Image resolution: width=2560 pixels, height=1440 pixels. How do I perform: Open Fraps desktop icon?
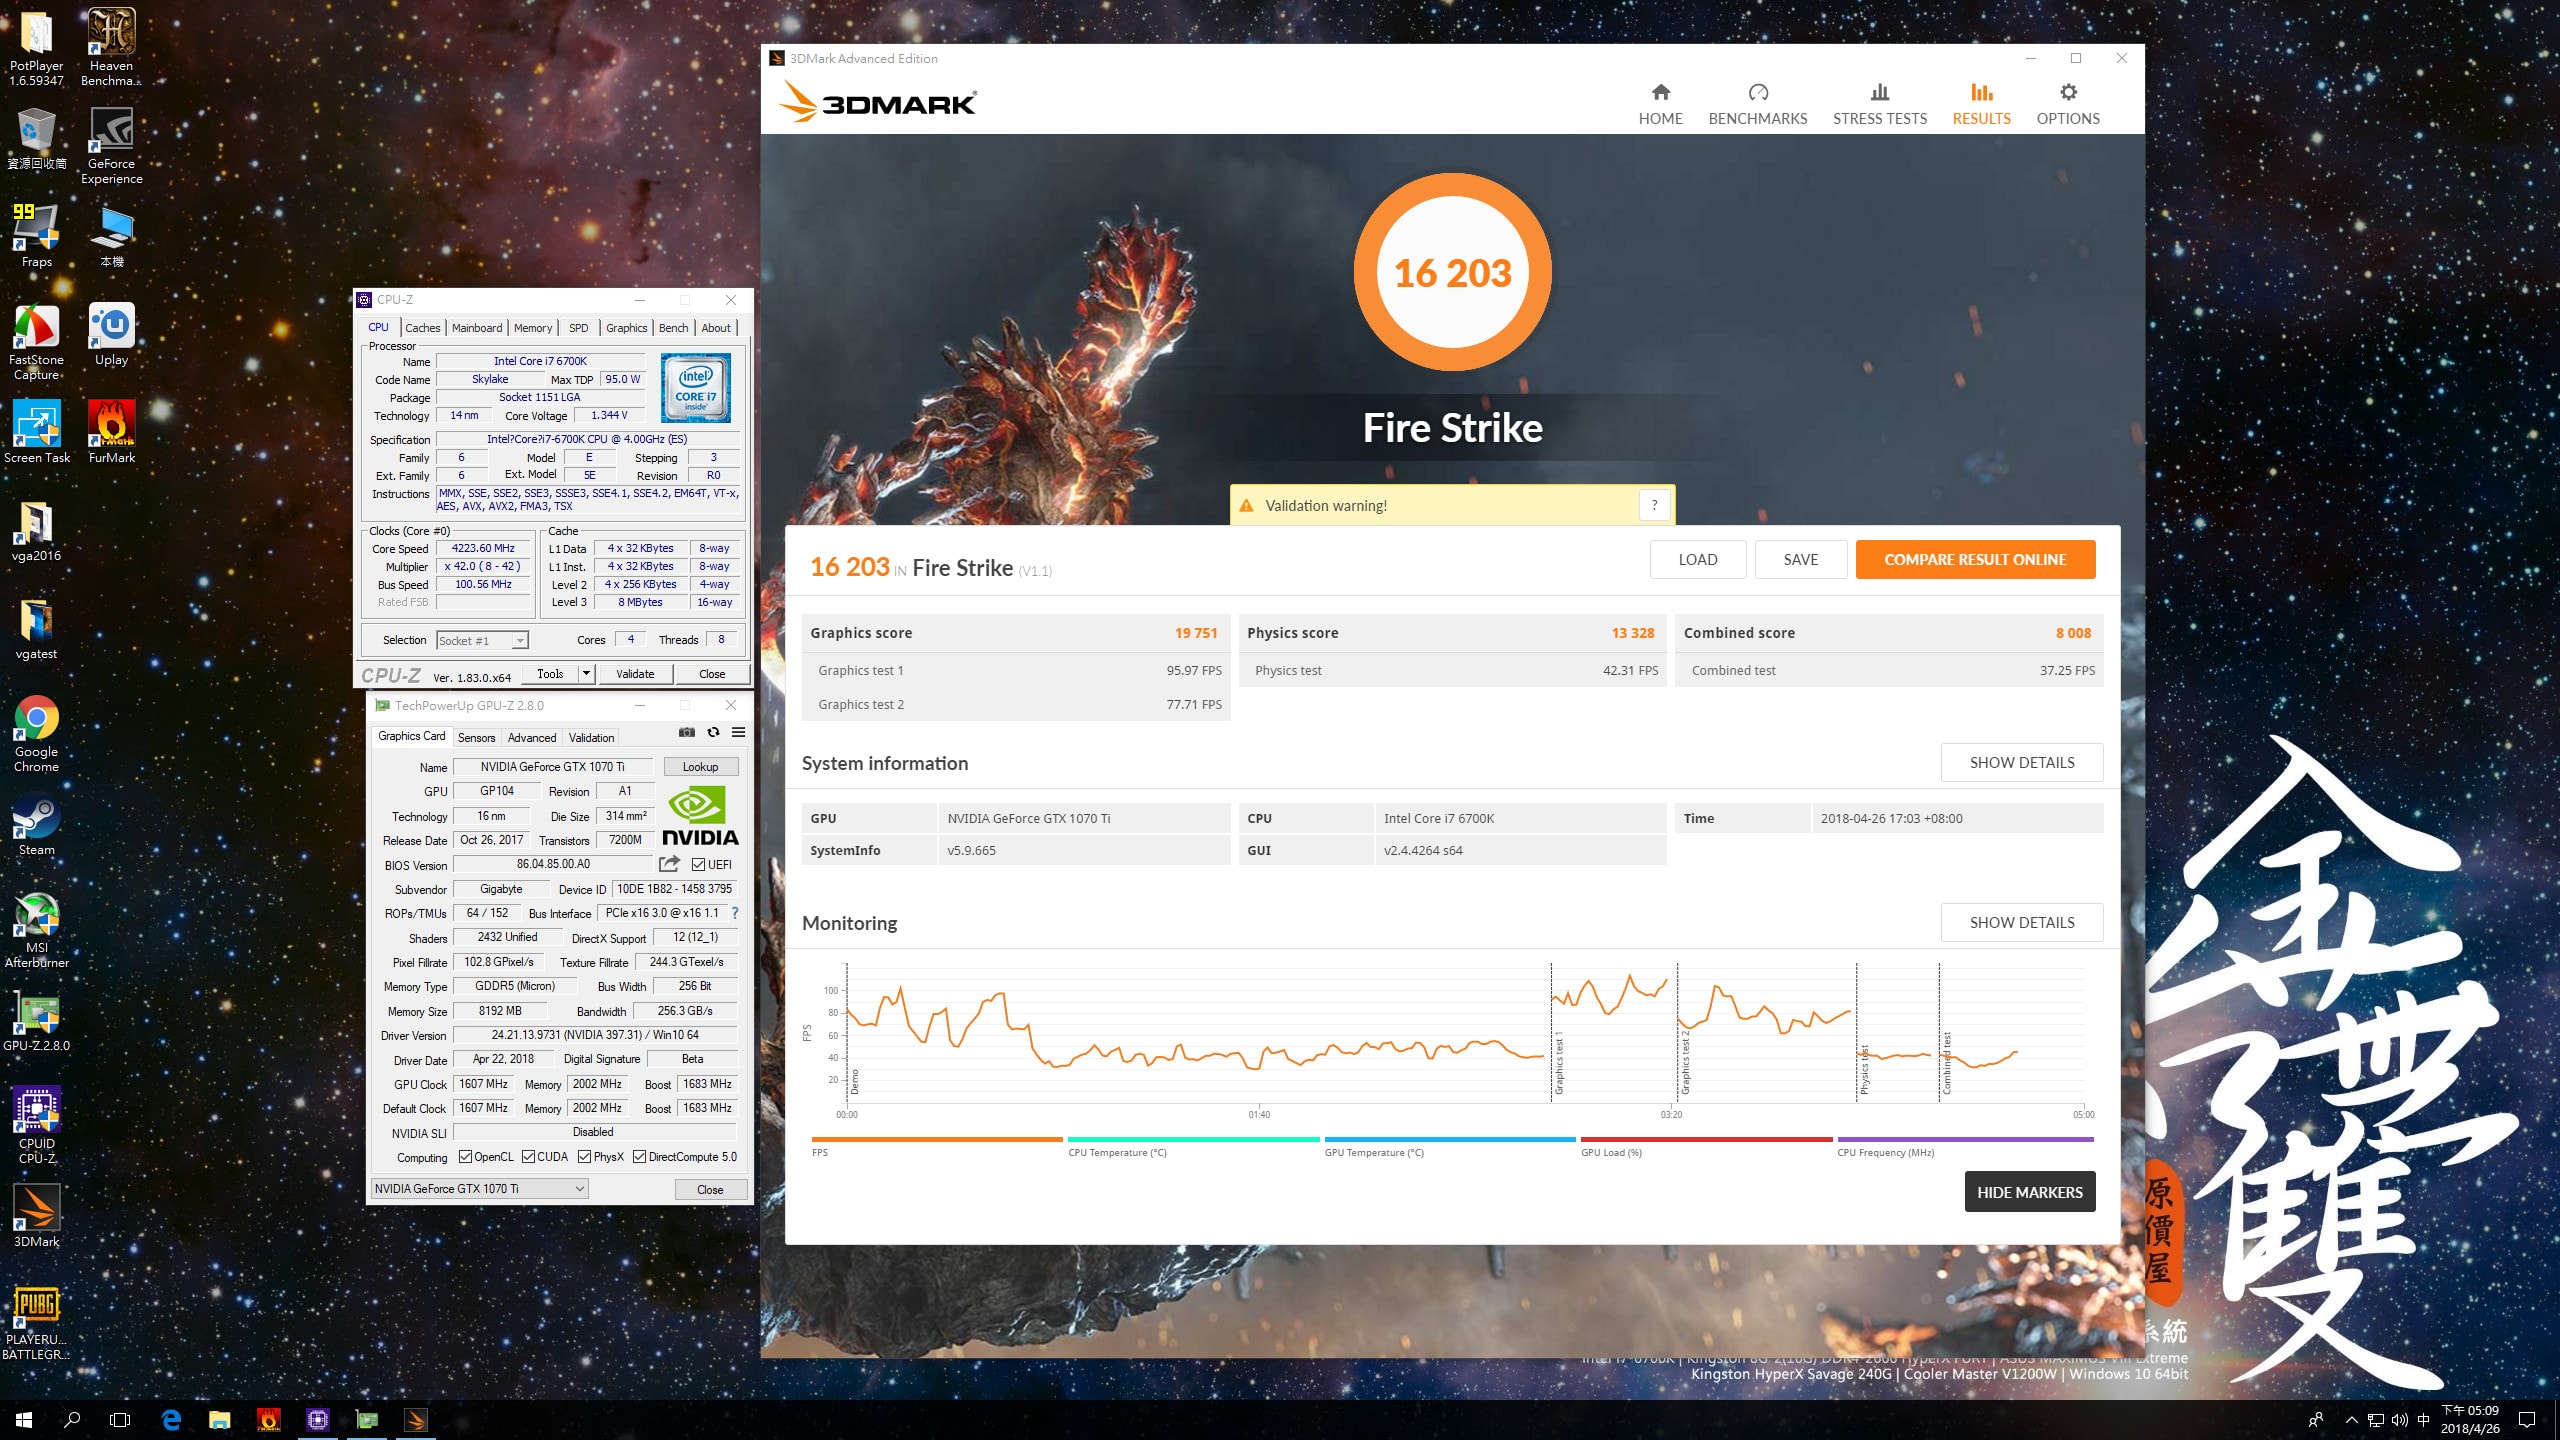[37, 235]
